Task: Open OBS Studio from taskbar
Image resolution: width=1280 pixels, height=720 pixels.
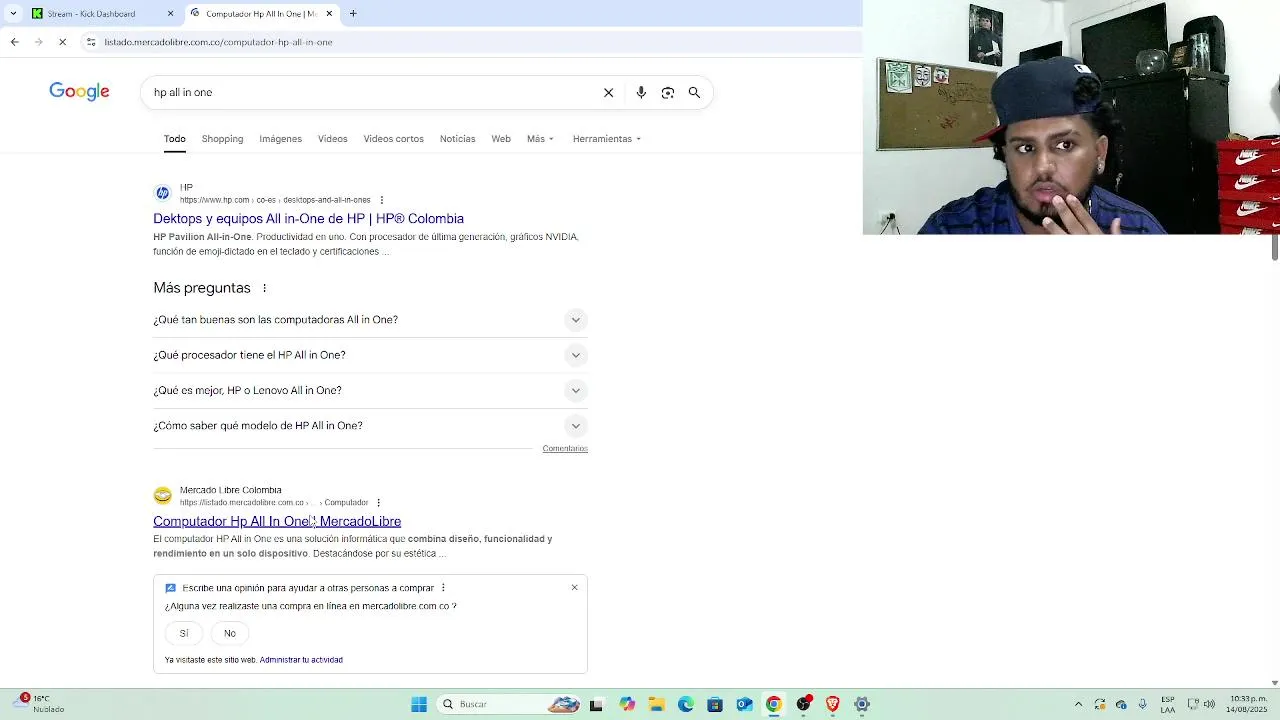Action: point(803,704)
